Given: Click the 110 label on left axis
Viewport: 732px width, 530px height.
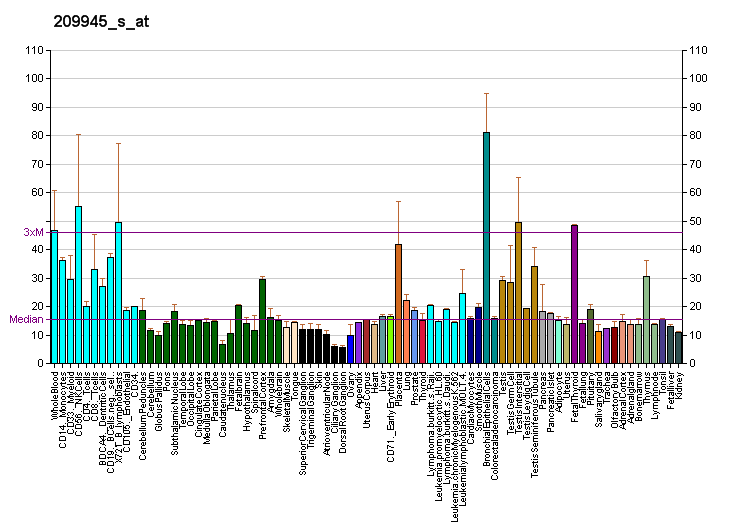Looking at the screenshot, I should (33, 50).
